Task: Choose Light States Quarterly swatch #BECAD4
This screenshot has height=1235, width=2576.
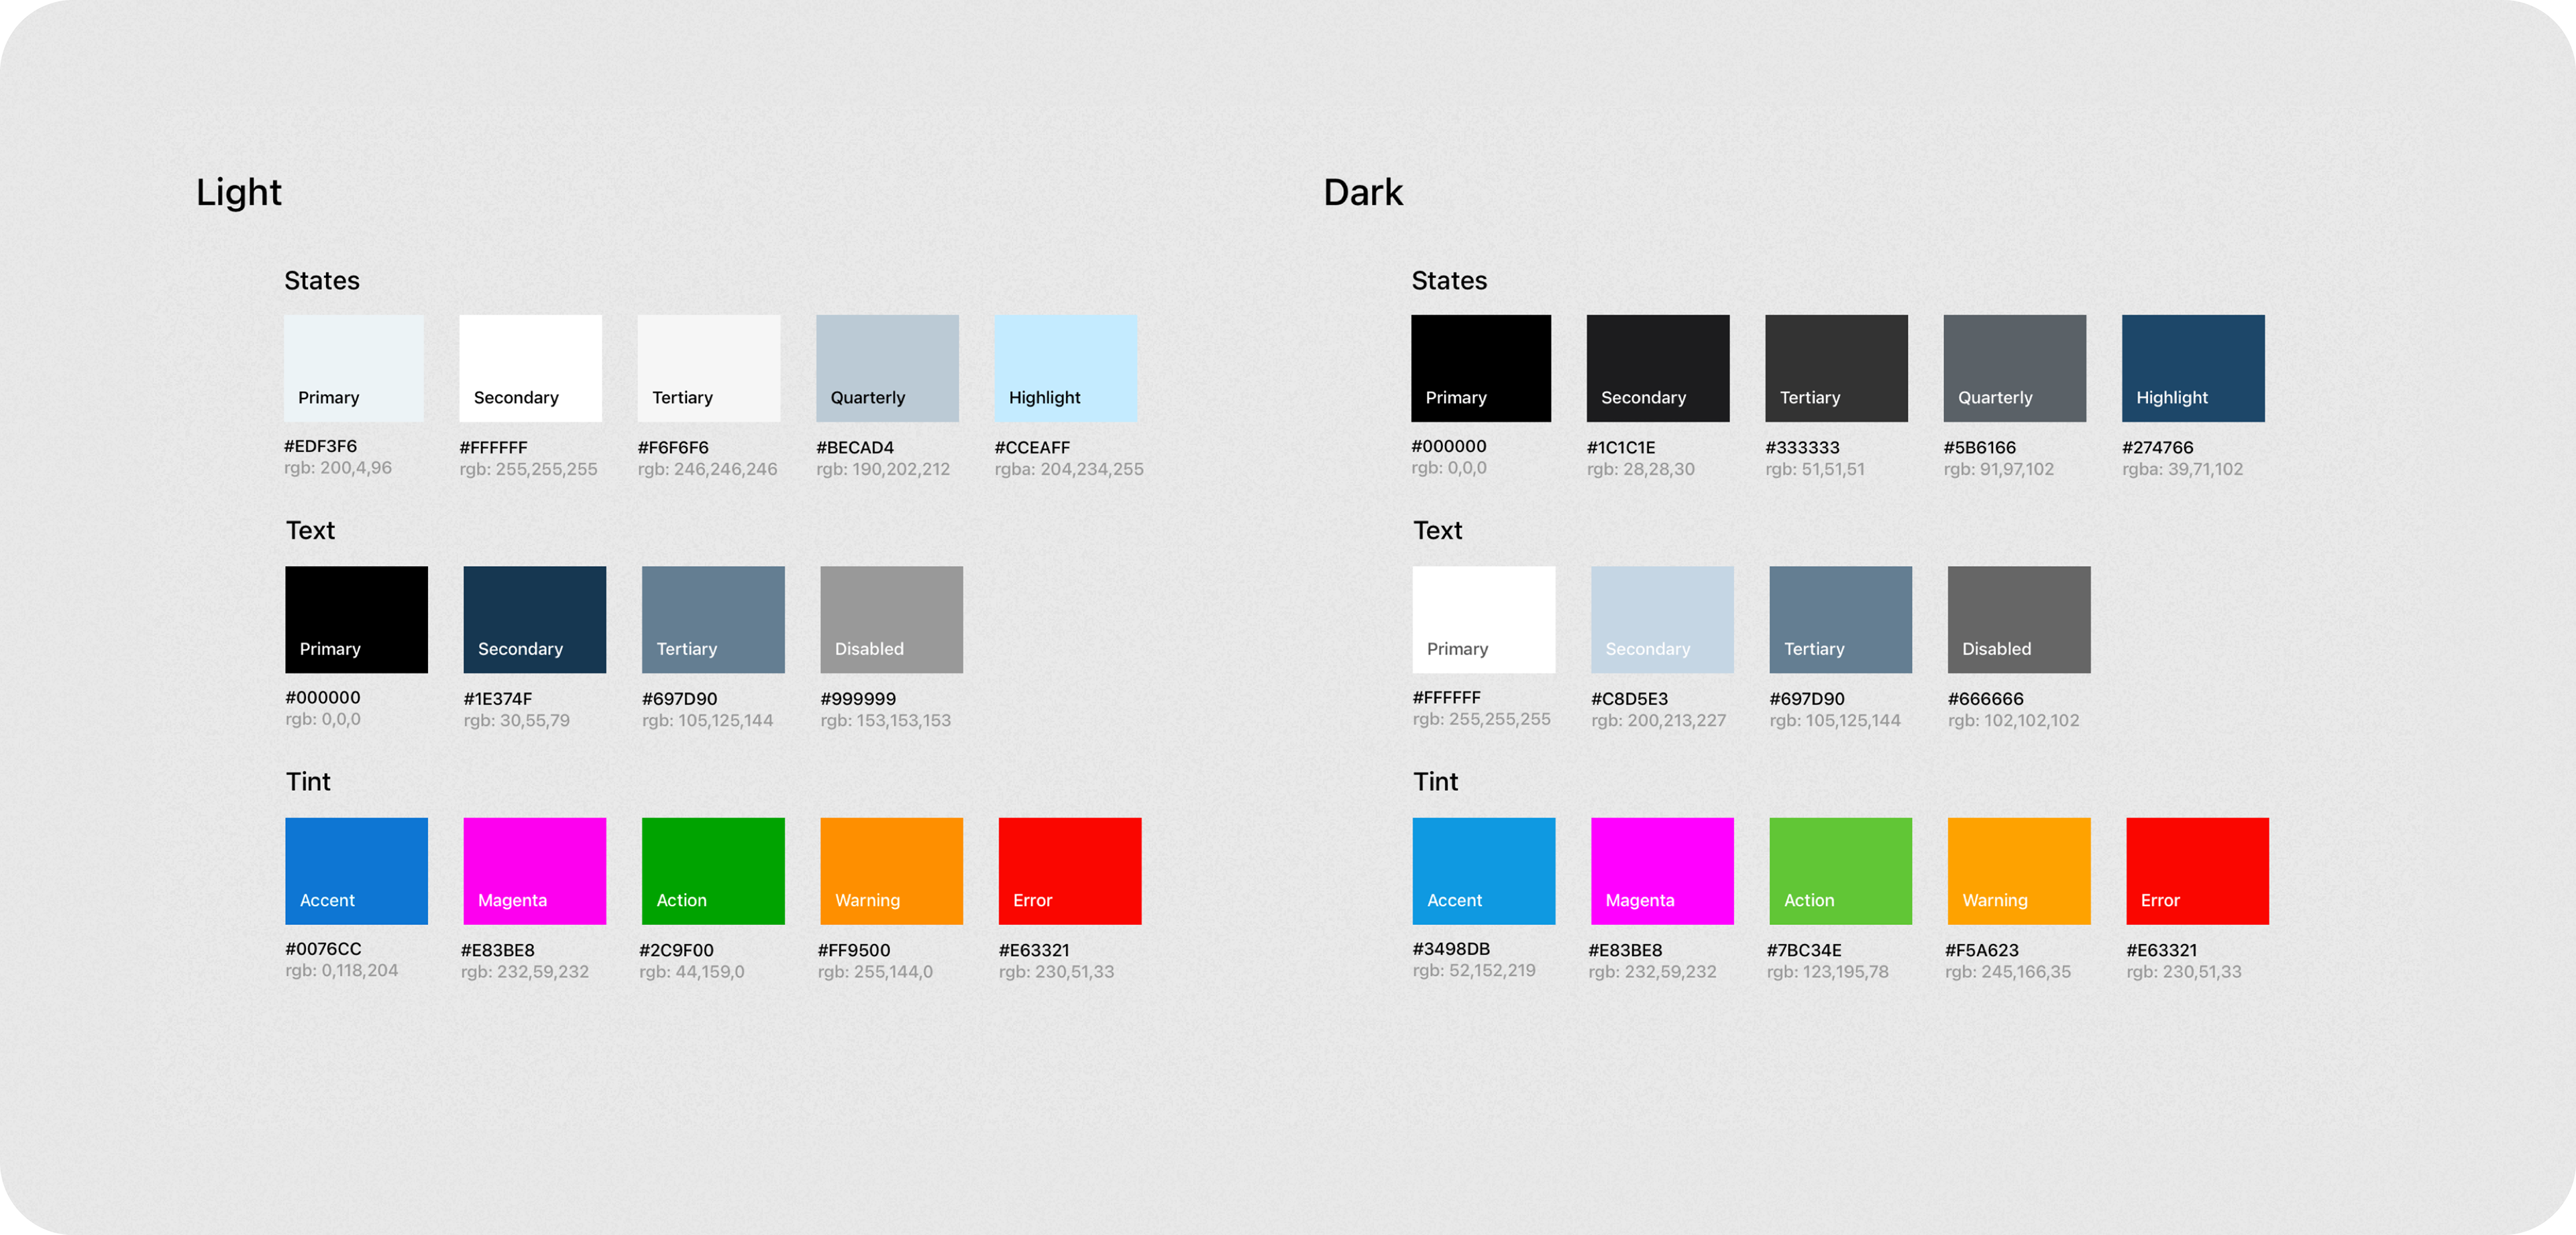Action: (887, 368)
